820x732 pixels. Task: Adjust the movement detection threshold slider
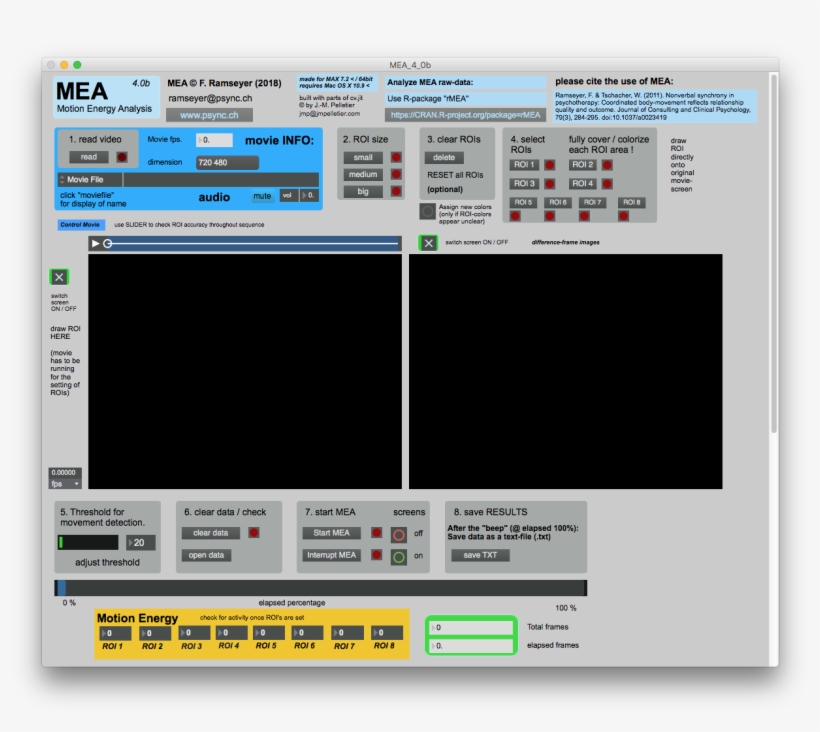pos(90,540)
